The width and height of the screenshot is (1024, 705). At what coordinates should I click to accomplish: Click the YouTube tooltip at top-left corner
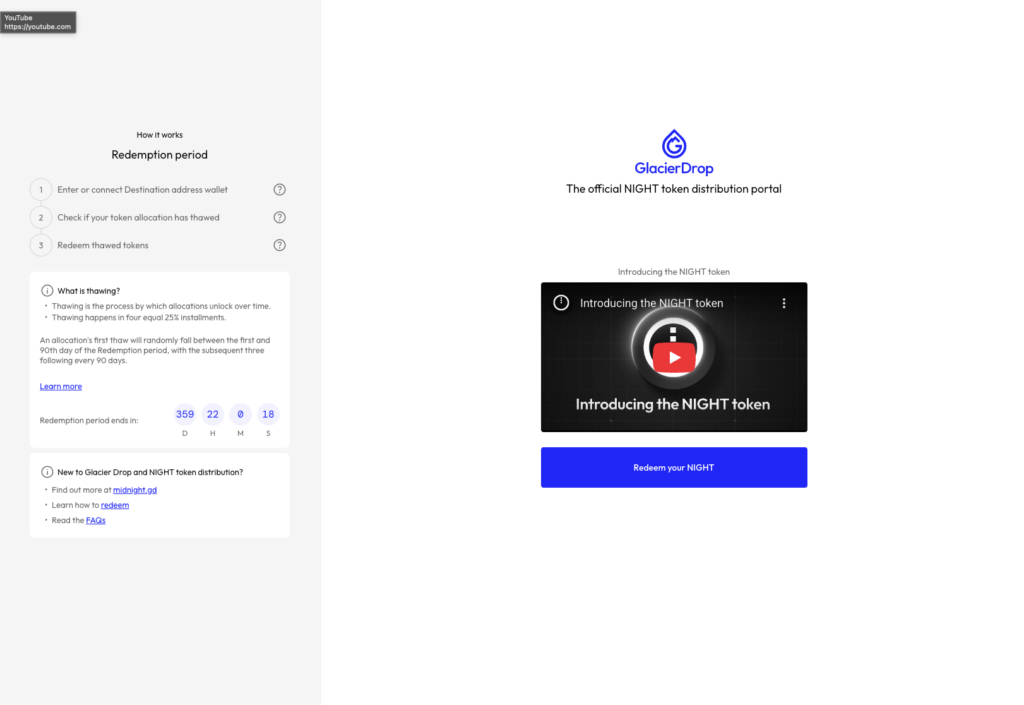pyautogui.click(x=38, y=22)
